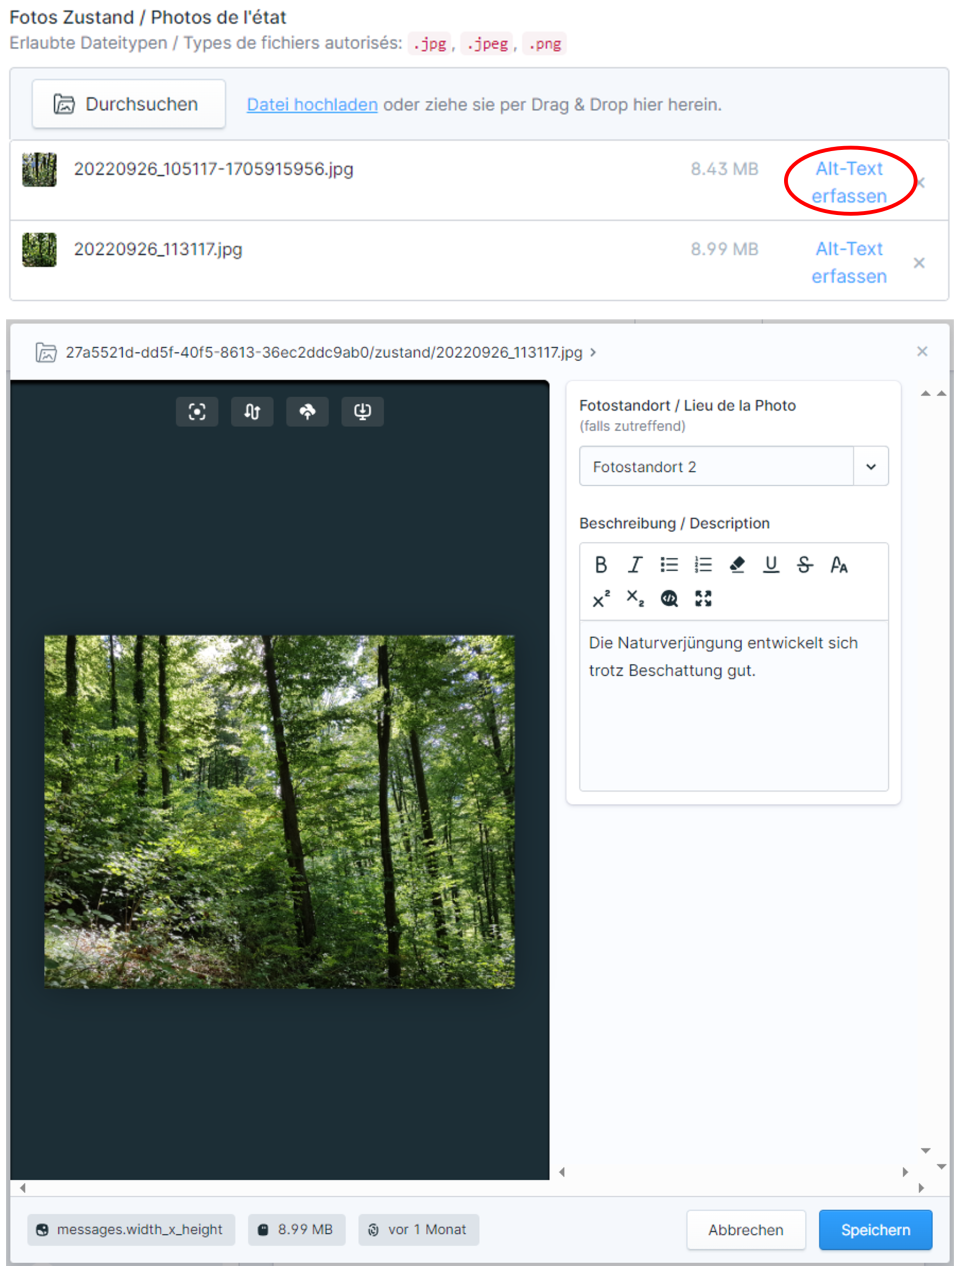Click the focal point icon above the image

click(197, 412)
